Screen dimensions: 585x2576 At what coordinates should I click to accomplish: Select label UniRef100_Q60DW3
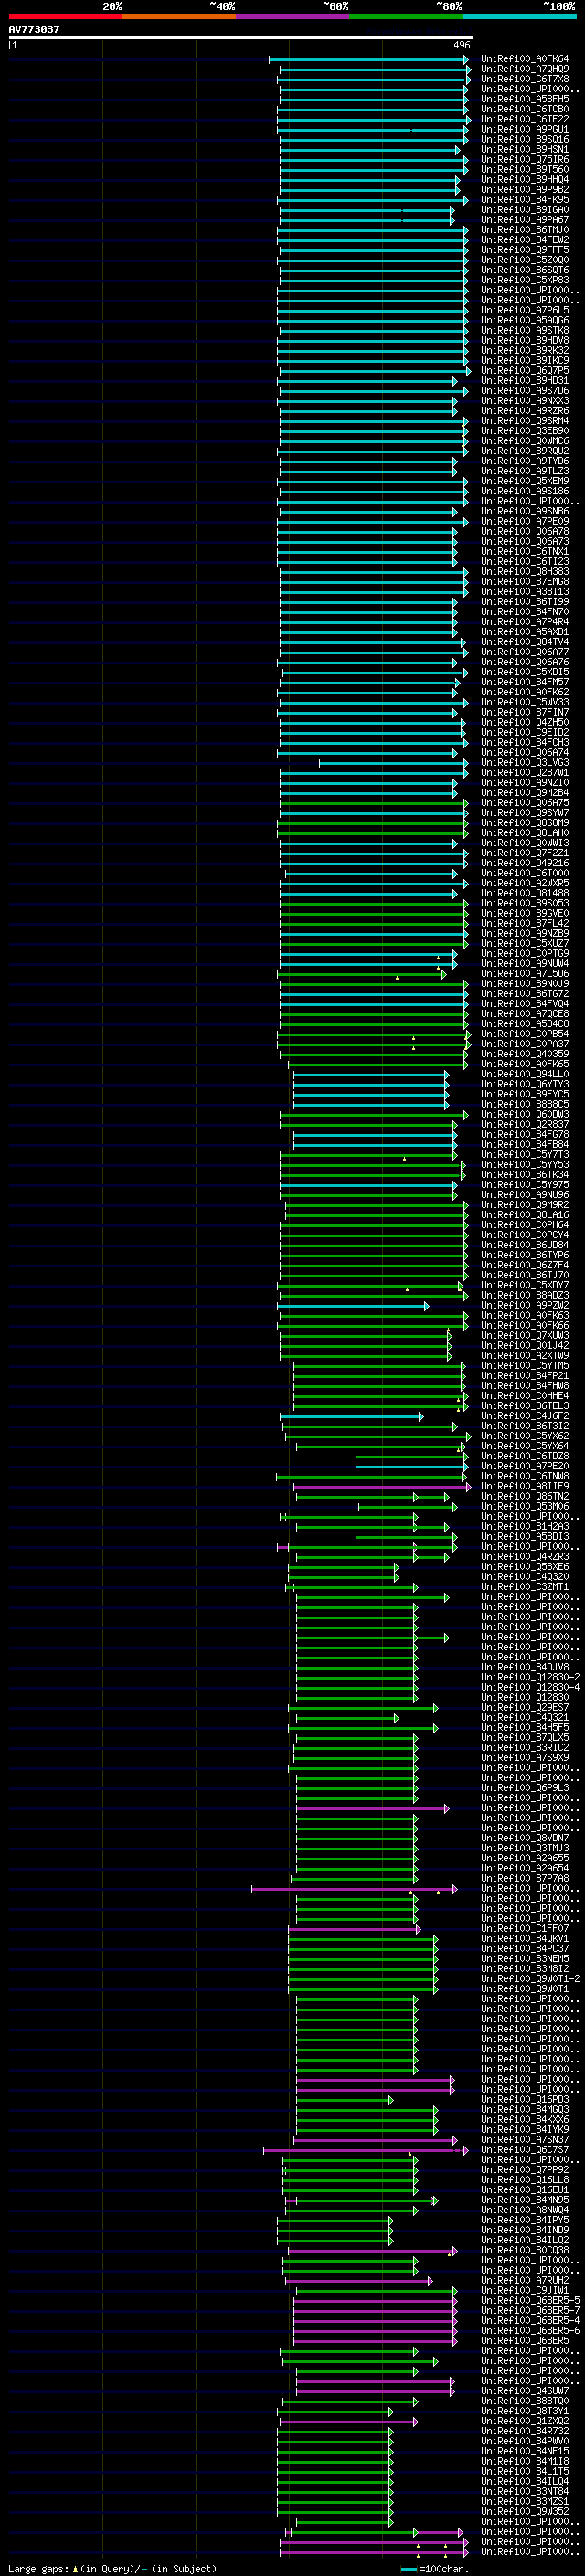(525, 1114)
